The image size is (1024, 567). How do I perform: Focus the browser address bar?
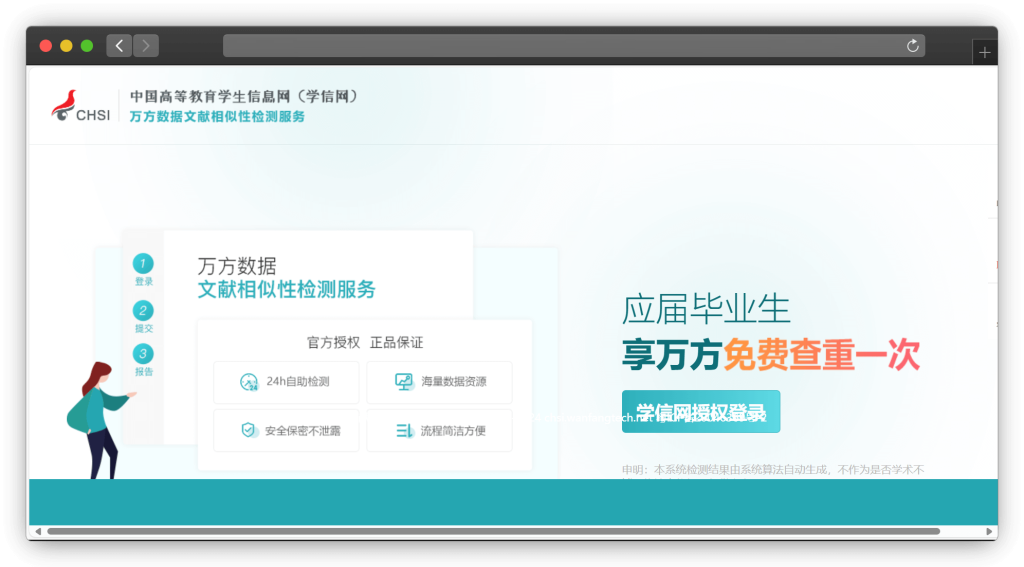[560, 46]
